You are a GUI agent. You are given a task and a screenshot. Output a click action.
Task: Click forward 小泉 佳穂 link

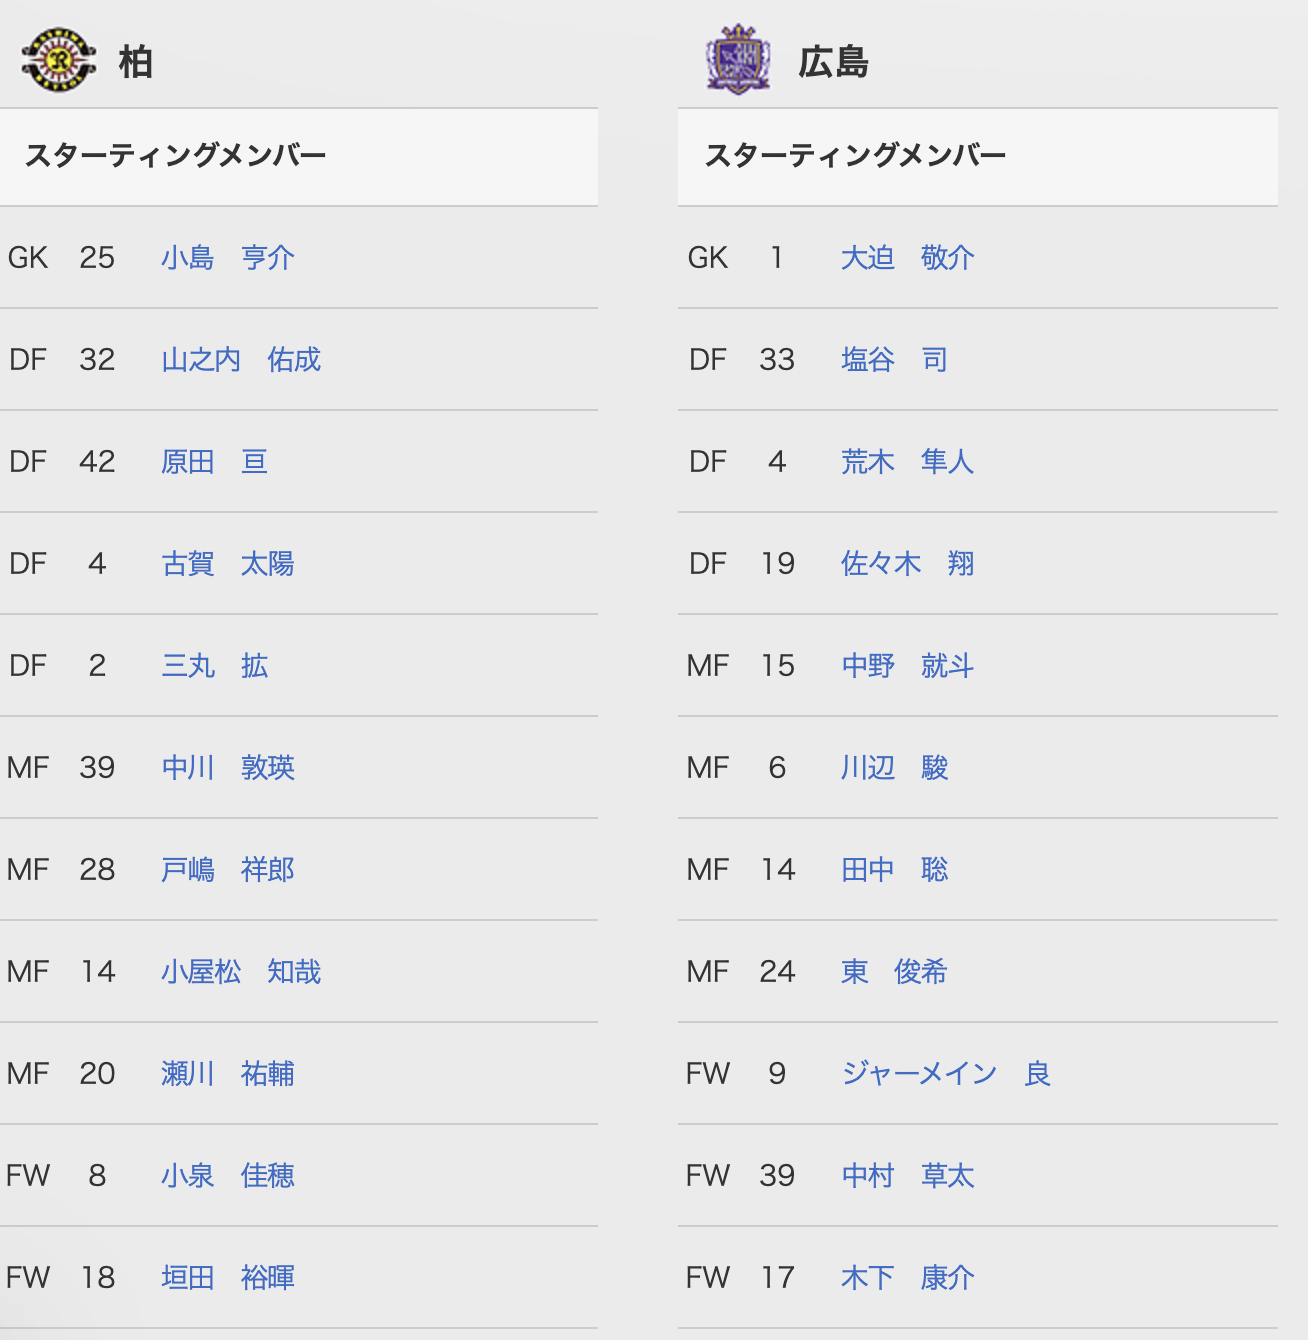(x=227, y=1176)
